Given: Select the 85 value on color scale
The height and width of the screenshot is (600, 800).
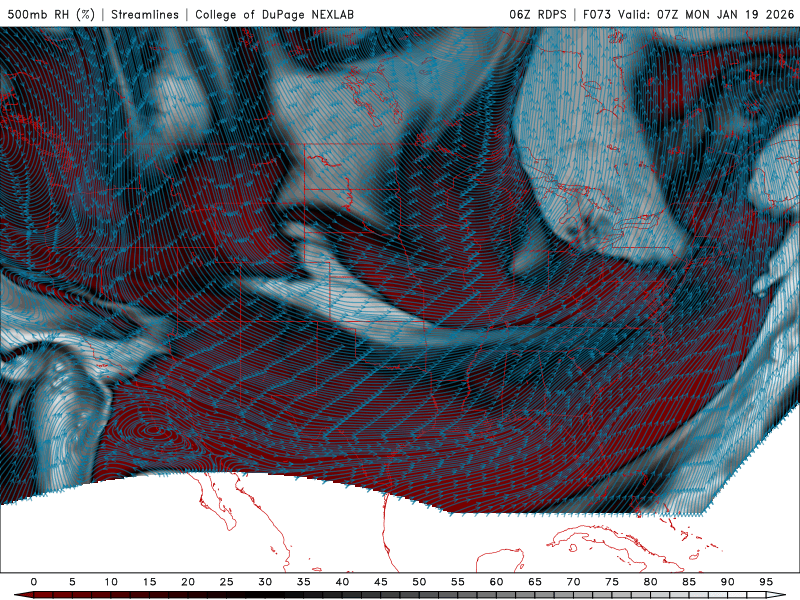Looking at the screenshot, I should [689, 582].
